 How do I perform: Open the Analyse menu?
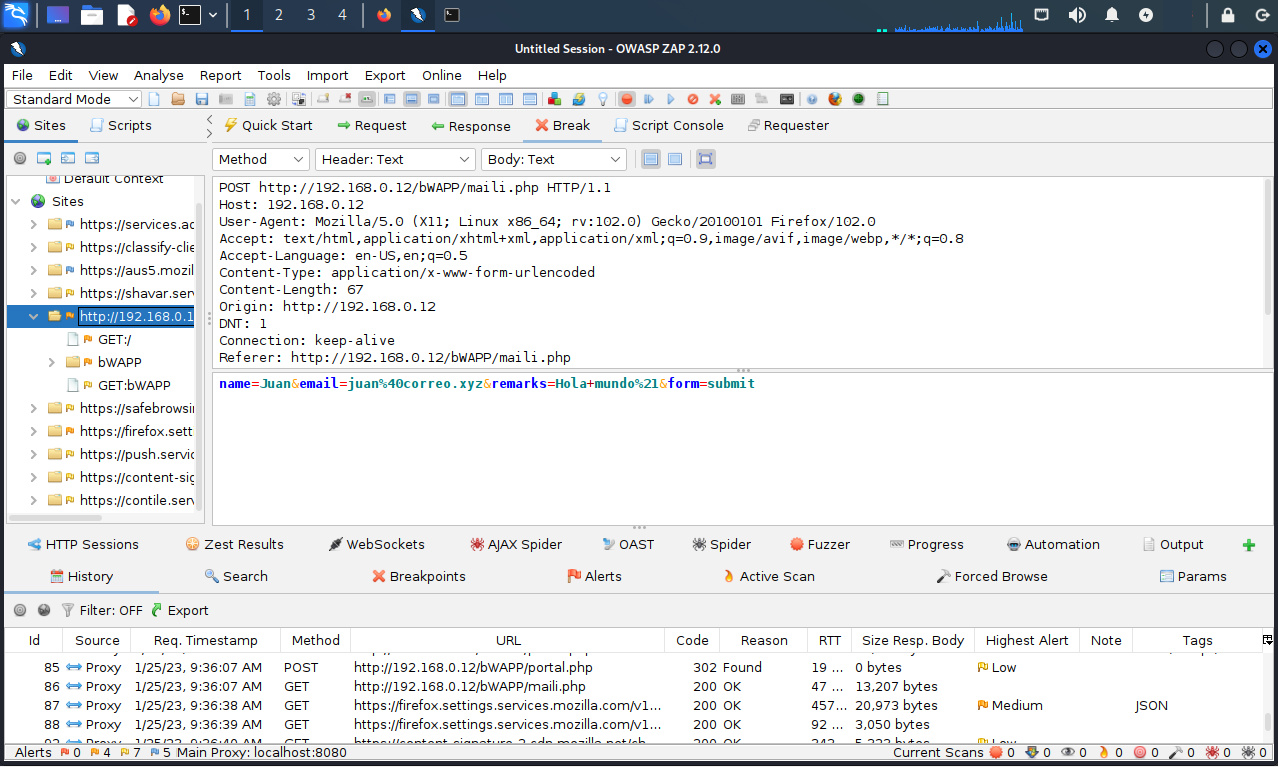(158, 75)
